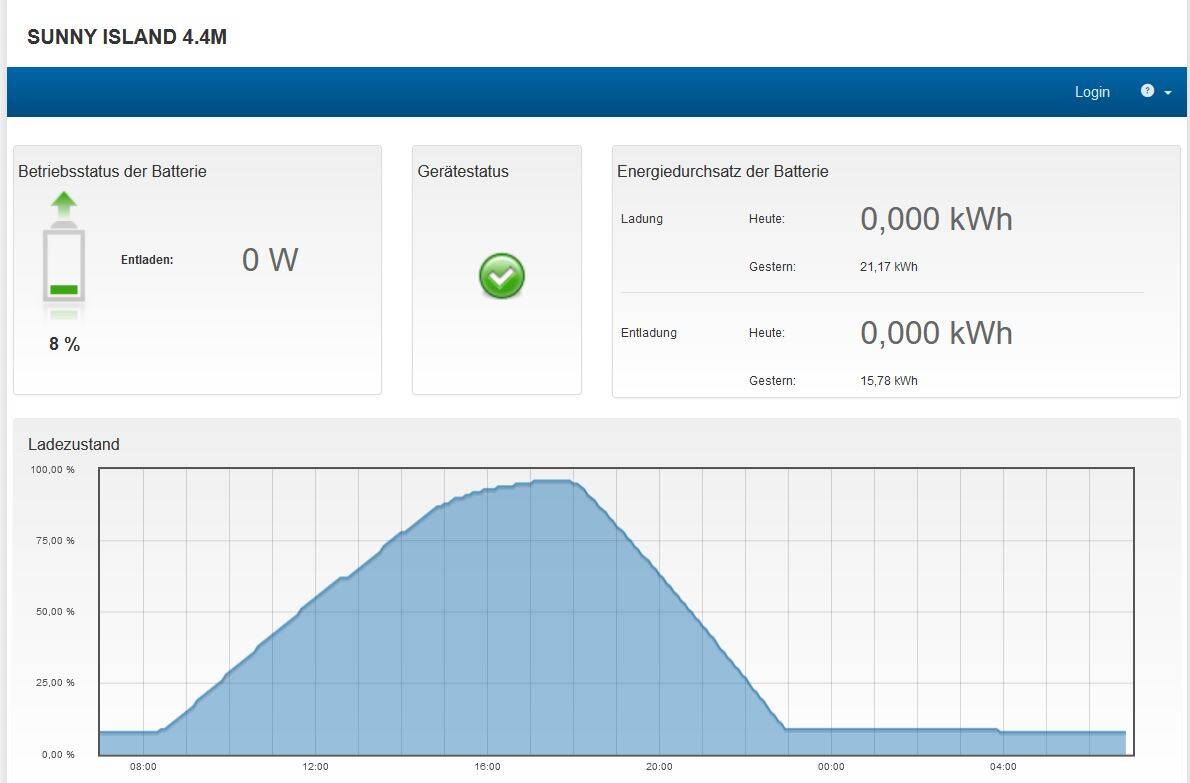This screenshot has width=1190, height=783.
Task: Click the chart peak near 17:00
Action: click(552, 481)
